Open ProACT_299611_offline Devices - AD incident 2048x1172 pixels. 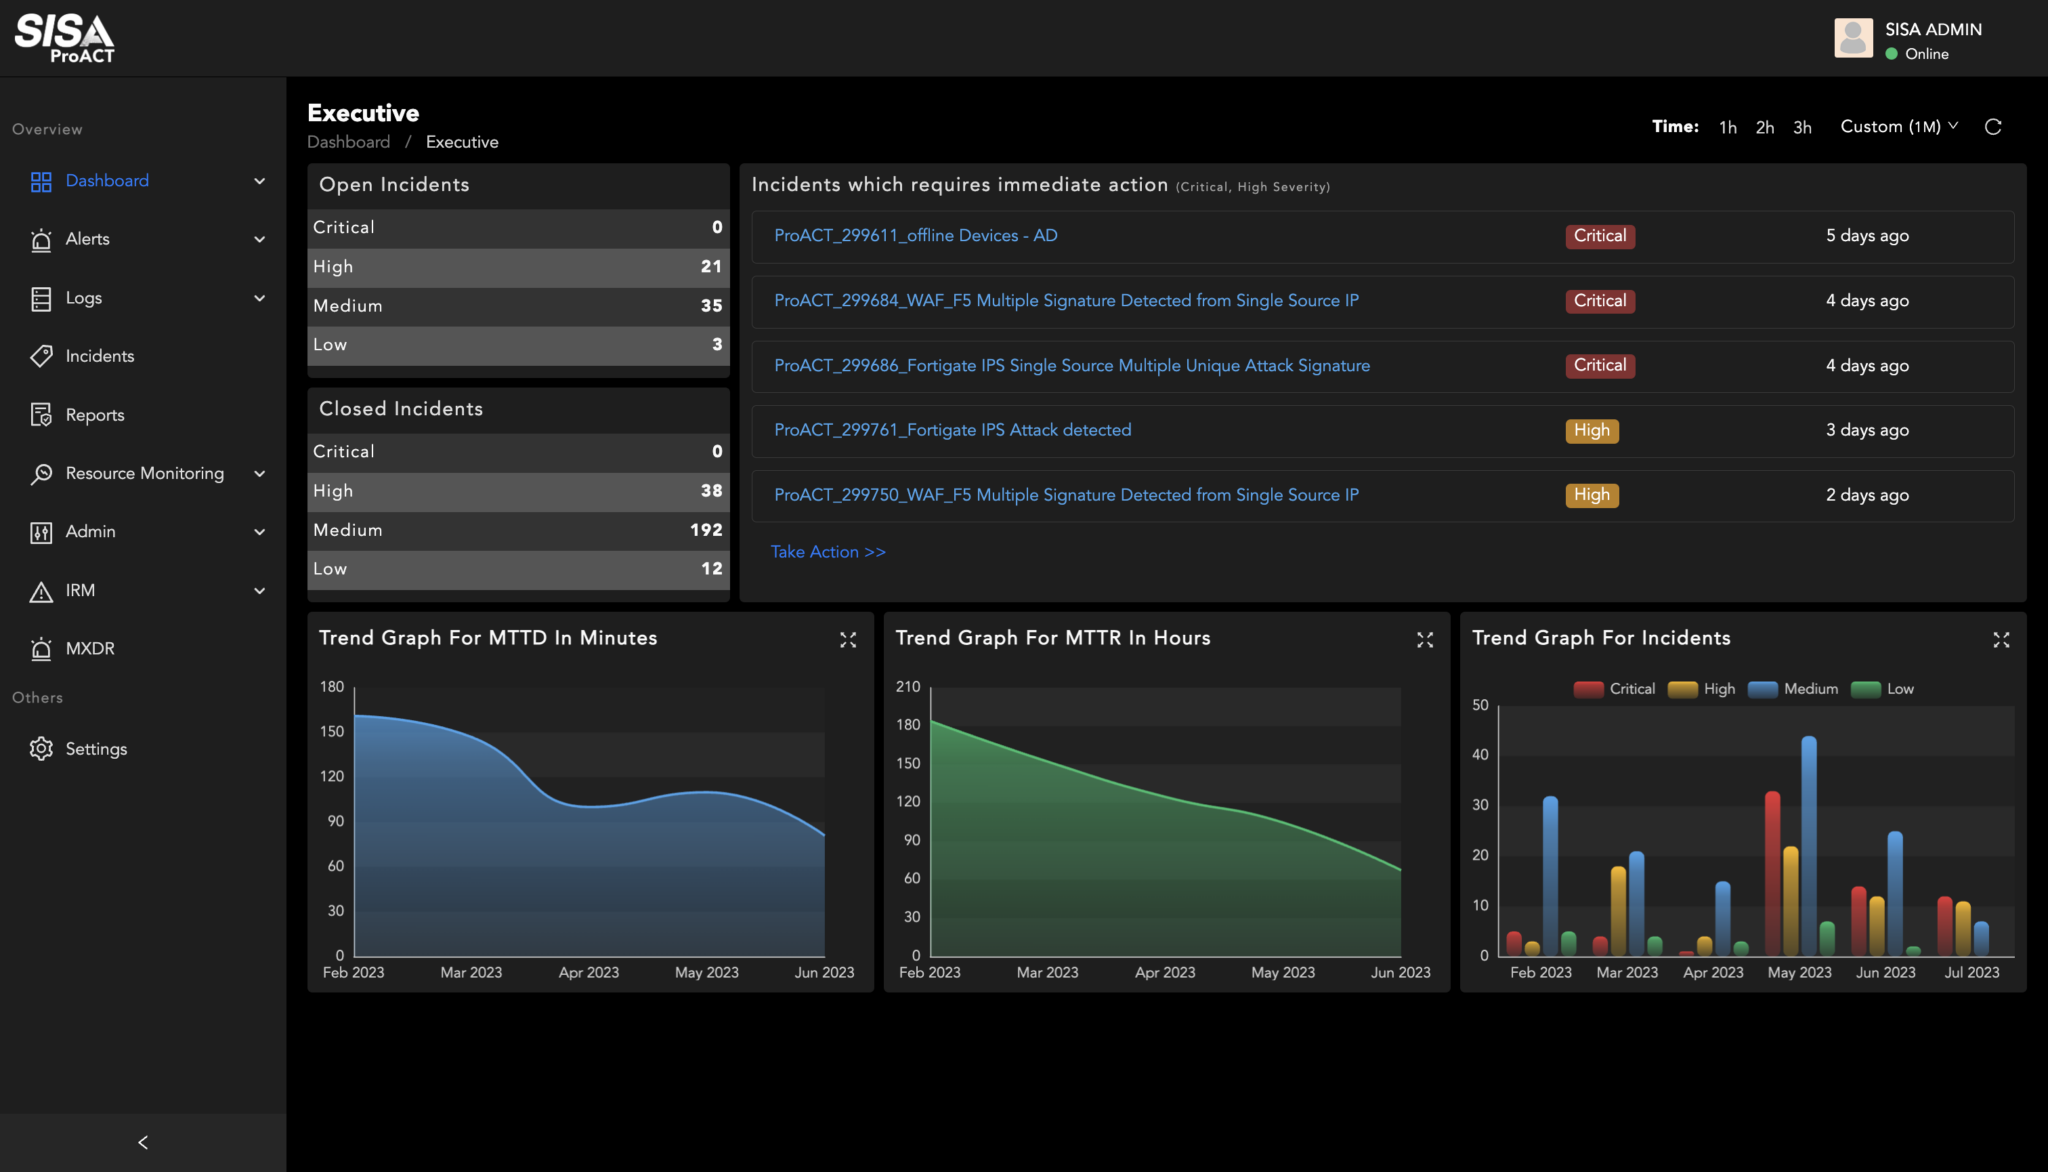pos(914,235)
